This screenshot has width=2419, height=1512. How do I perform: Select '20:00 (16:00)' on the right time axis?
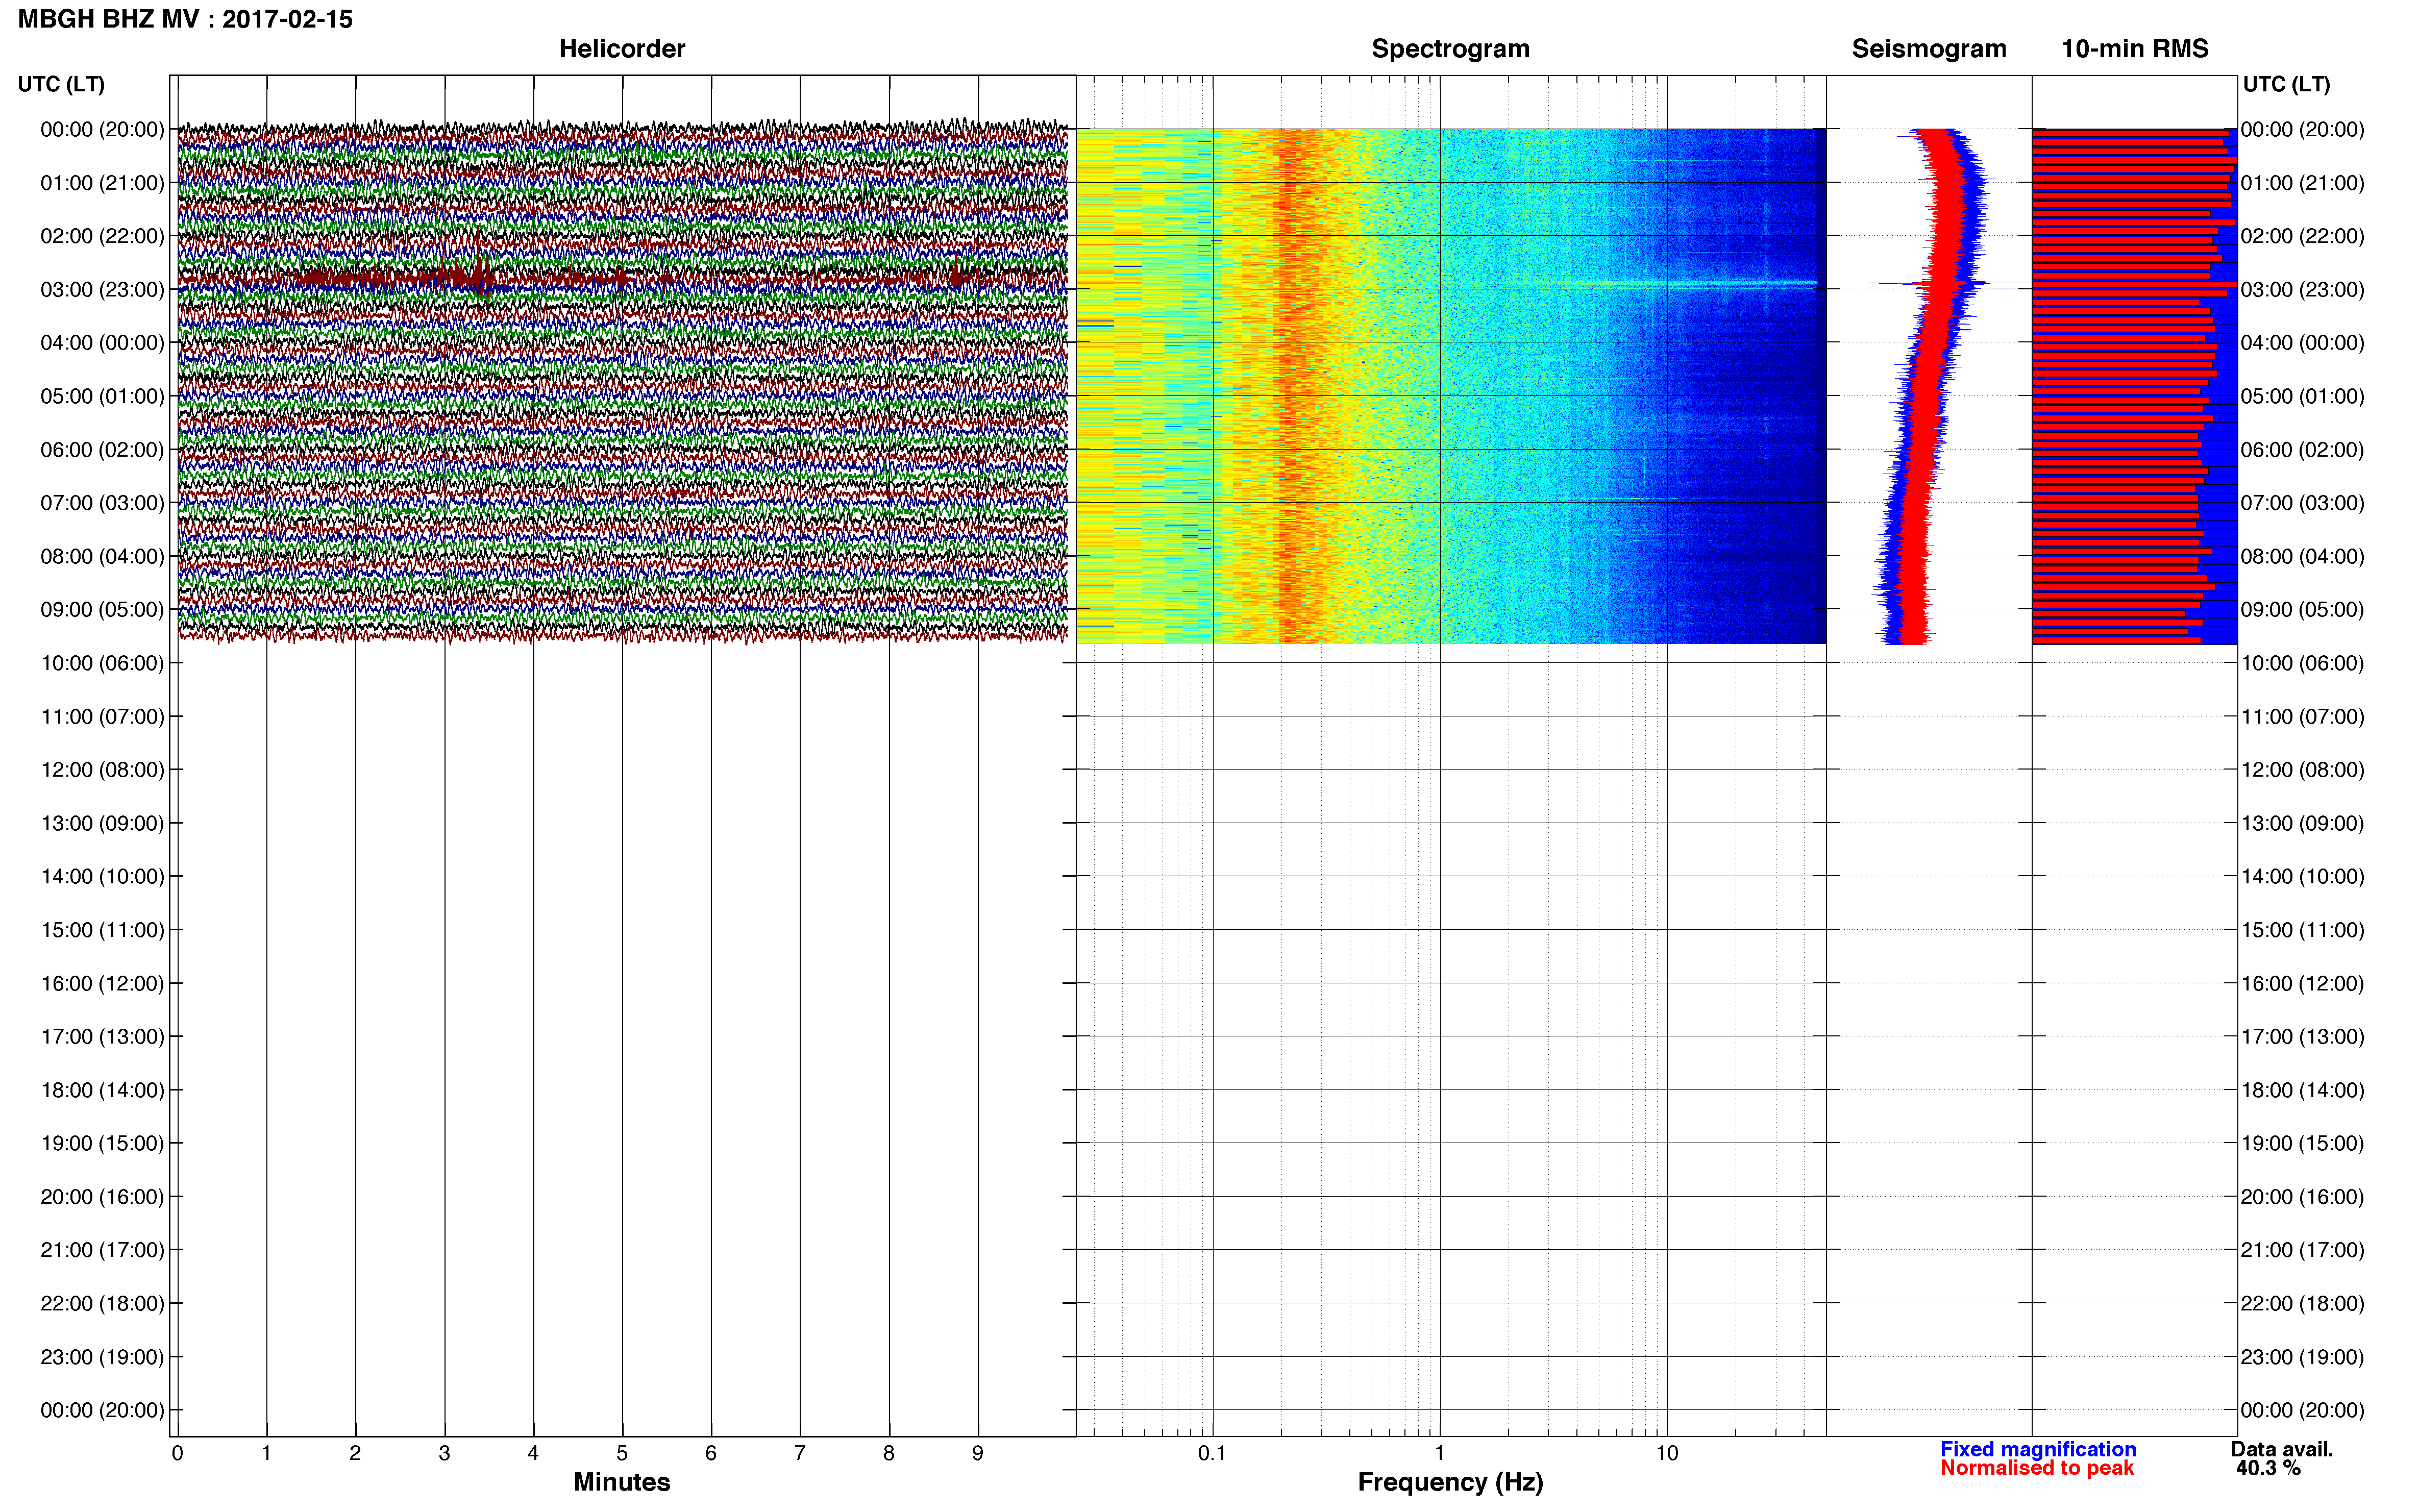(2302, 1197)
